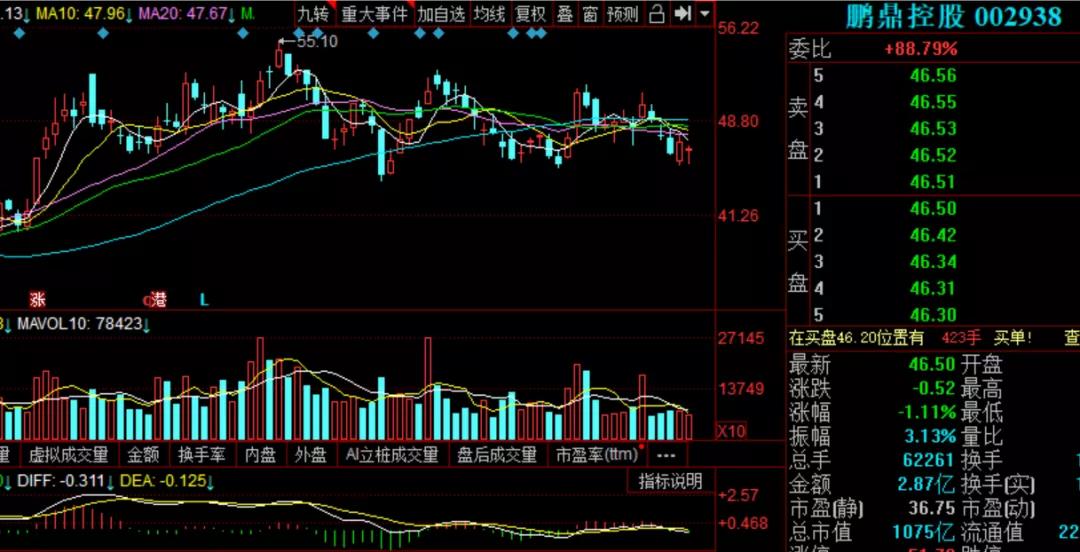The width and height of the screenshot is (1080, 552).
Task: Click the 叠 overlay button
Action: [565, 13]
